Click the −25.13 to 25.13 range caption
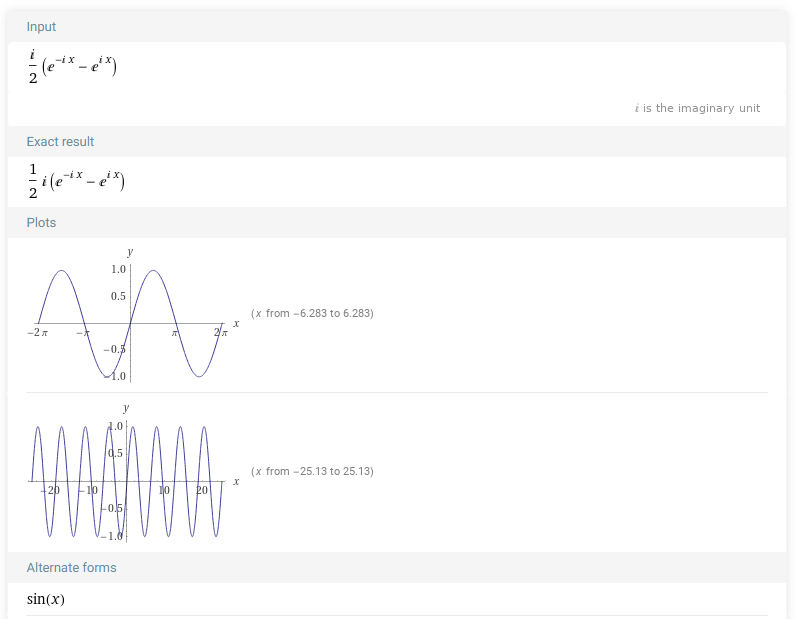 pyautogui.click(x=312, y=471)
